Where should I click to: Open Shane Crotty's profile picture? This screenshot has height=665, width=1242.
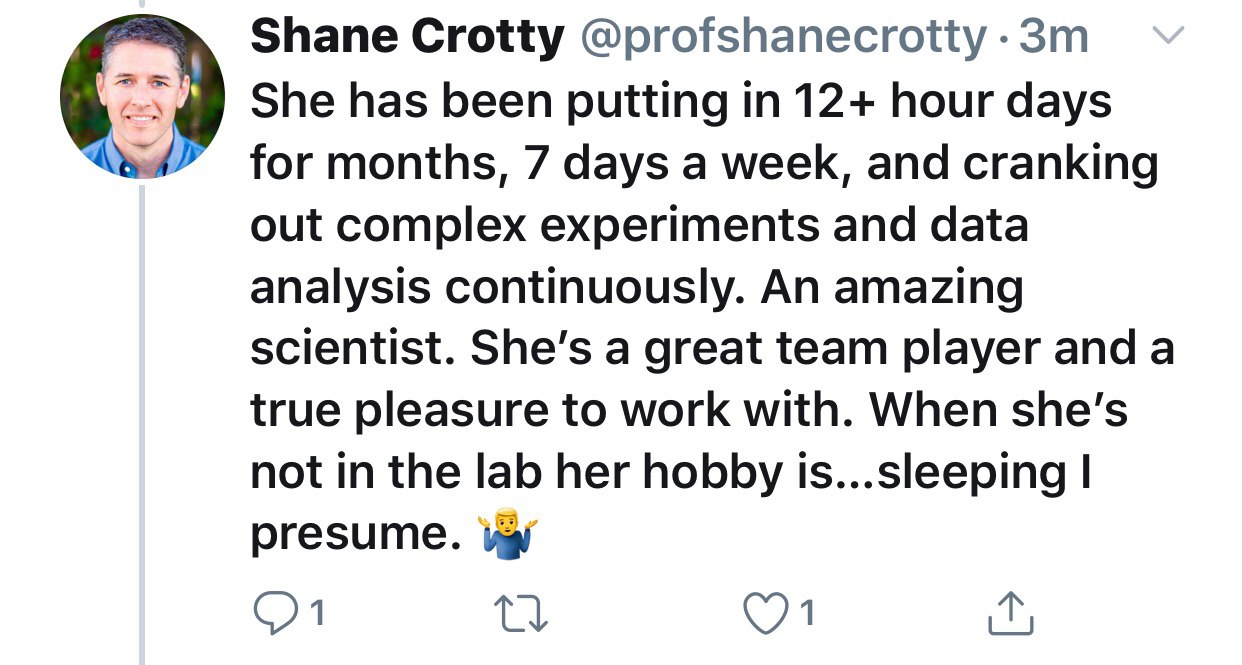(x=143, y=96)
